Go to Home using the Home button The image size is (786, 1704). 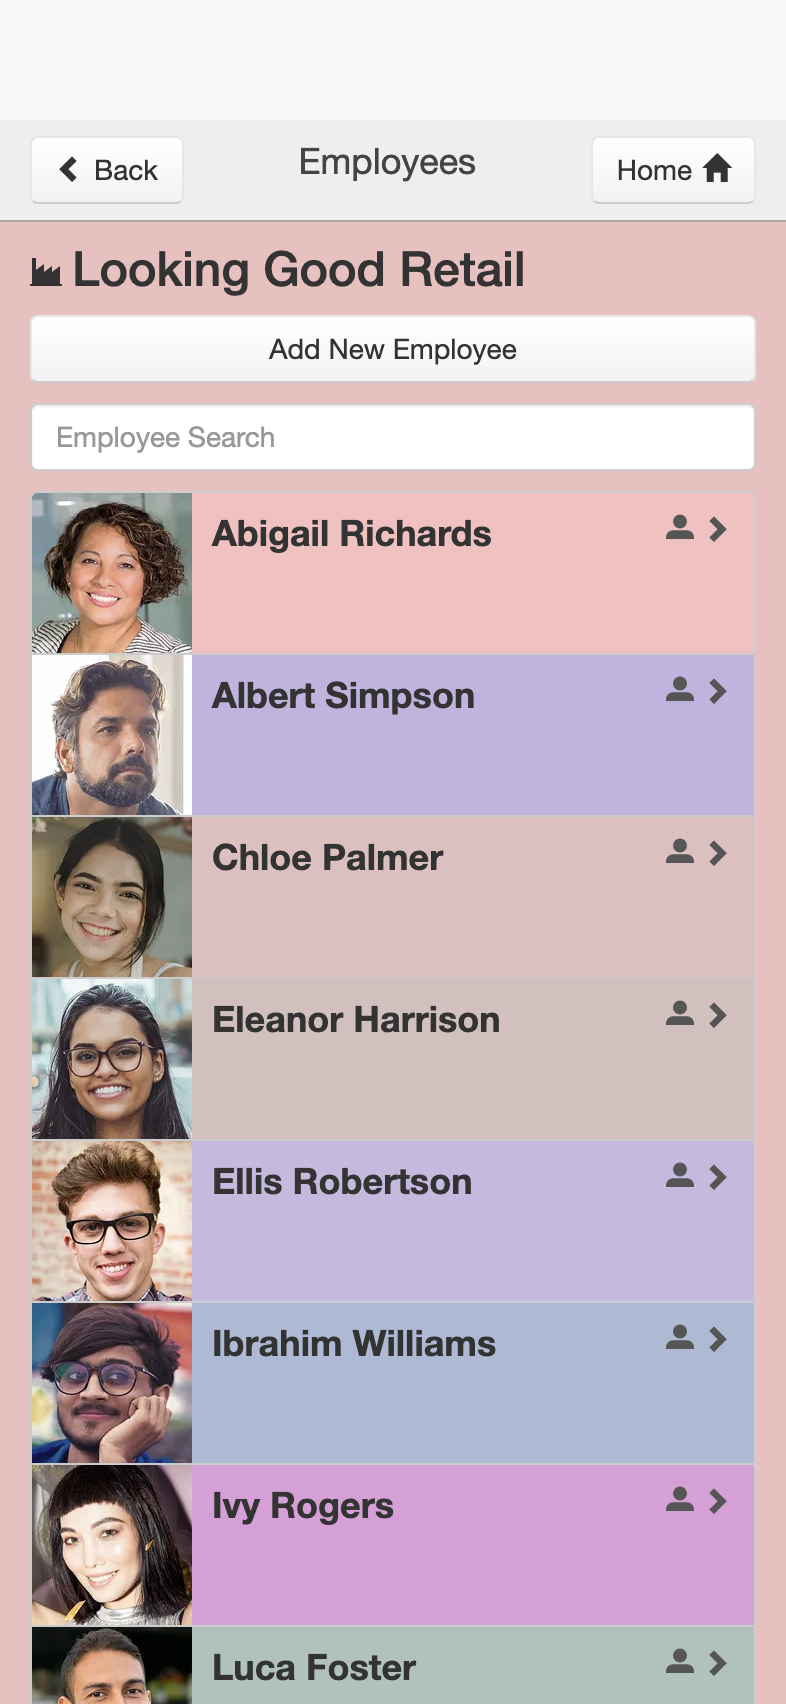[x=673, y=170]
